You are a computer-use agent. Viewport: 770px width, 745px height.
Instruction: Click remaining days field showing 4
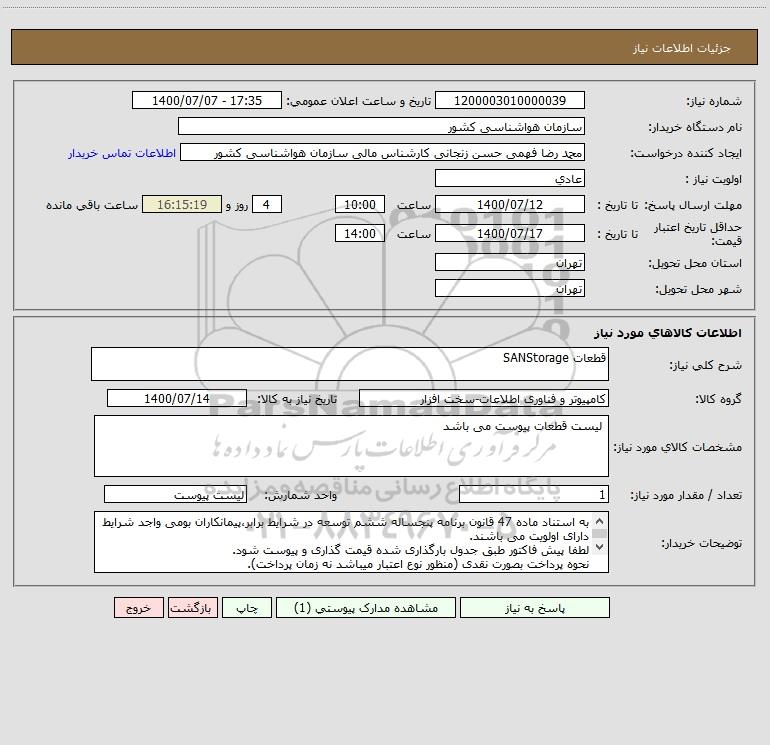[267, 204]
